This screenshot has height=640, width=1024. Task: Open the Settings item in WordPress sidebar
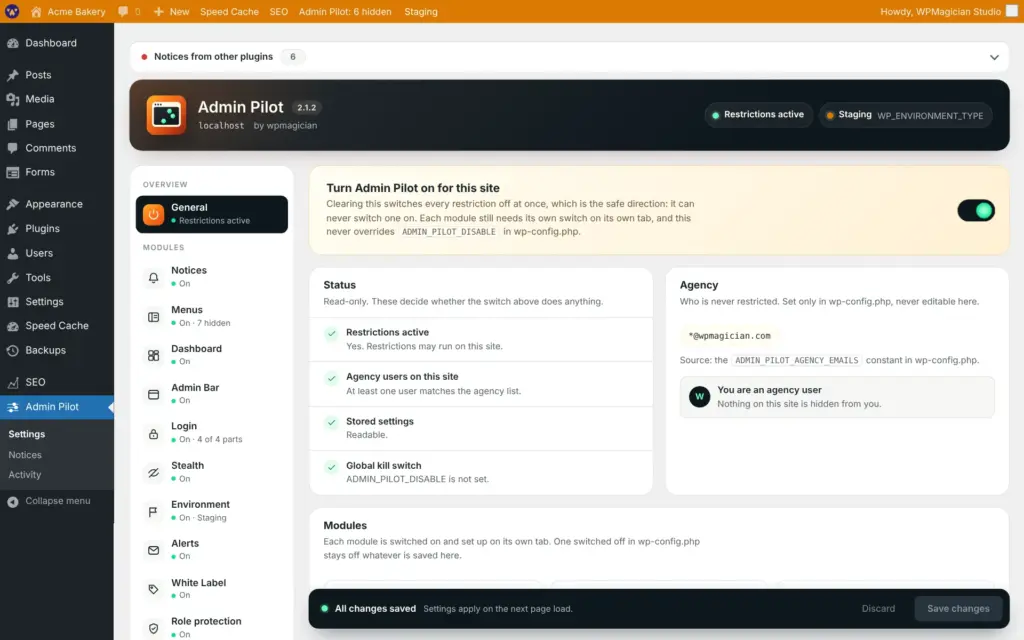tap(57, 302)
